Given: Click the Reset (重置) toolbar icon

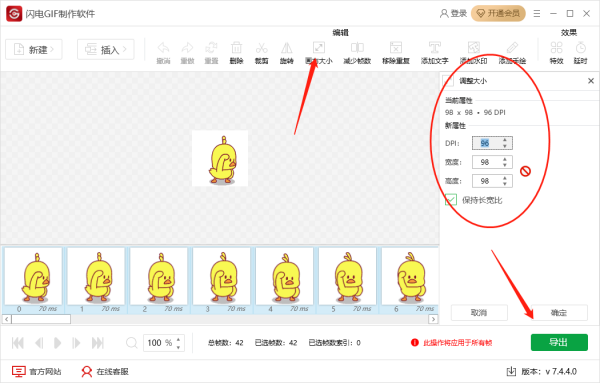Looking at the screenshot, I should 211,49.
